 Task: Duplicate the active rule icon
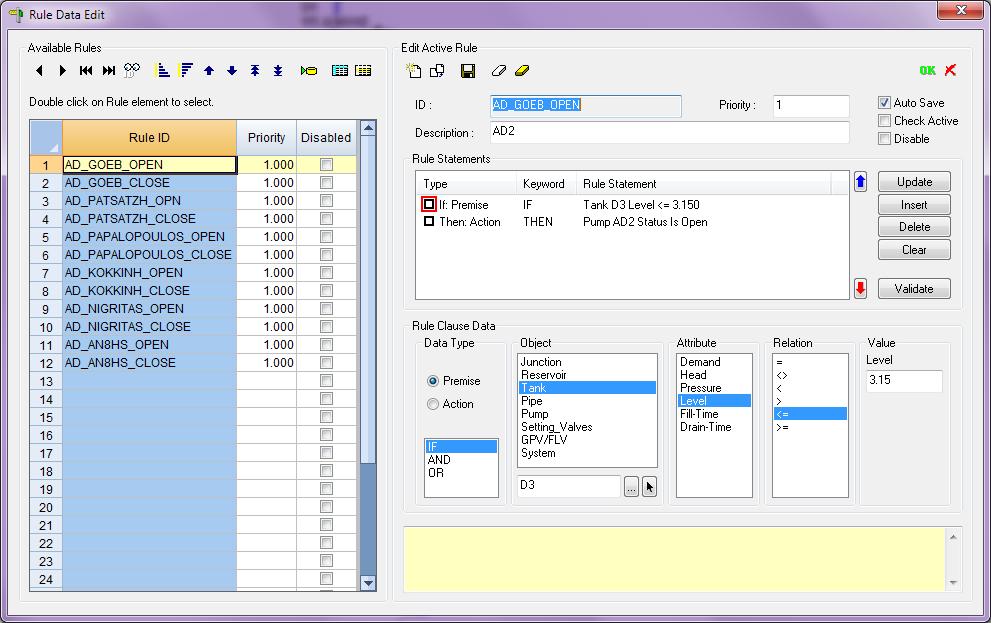click(x=437, y=71)
